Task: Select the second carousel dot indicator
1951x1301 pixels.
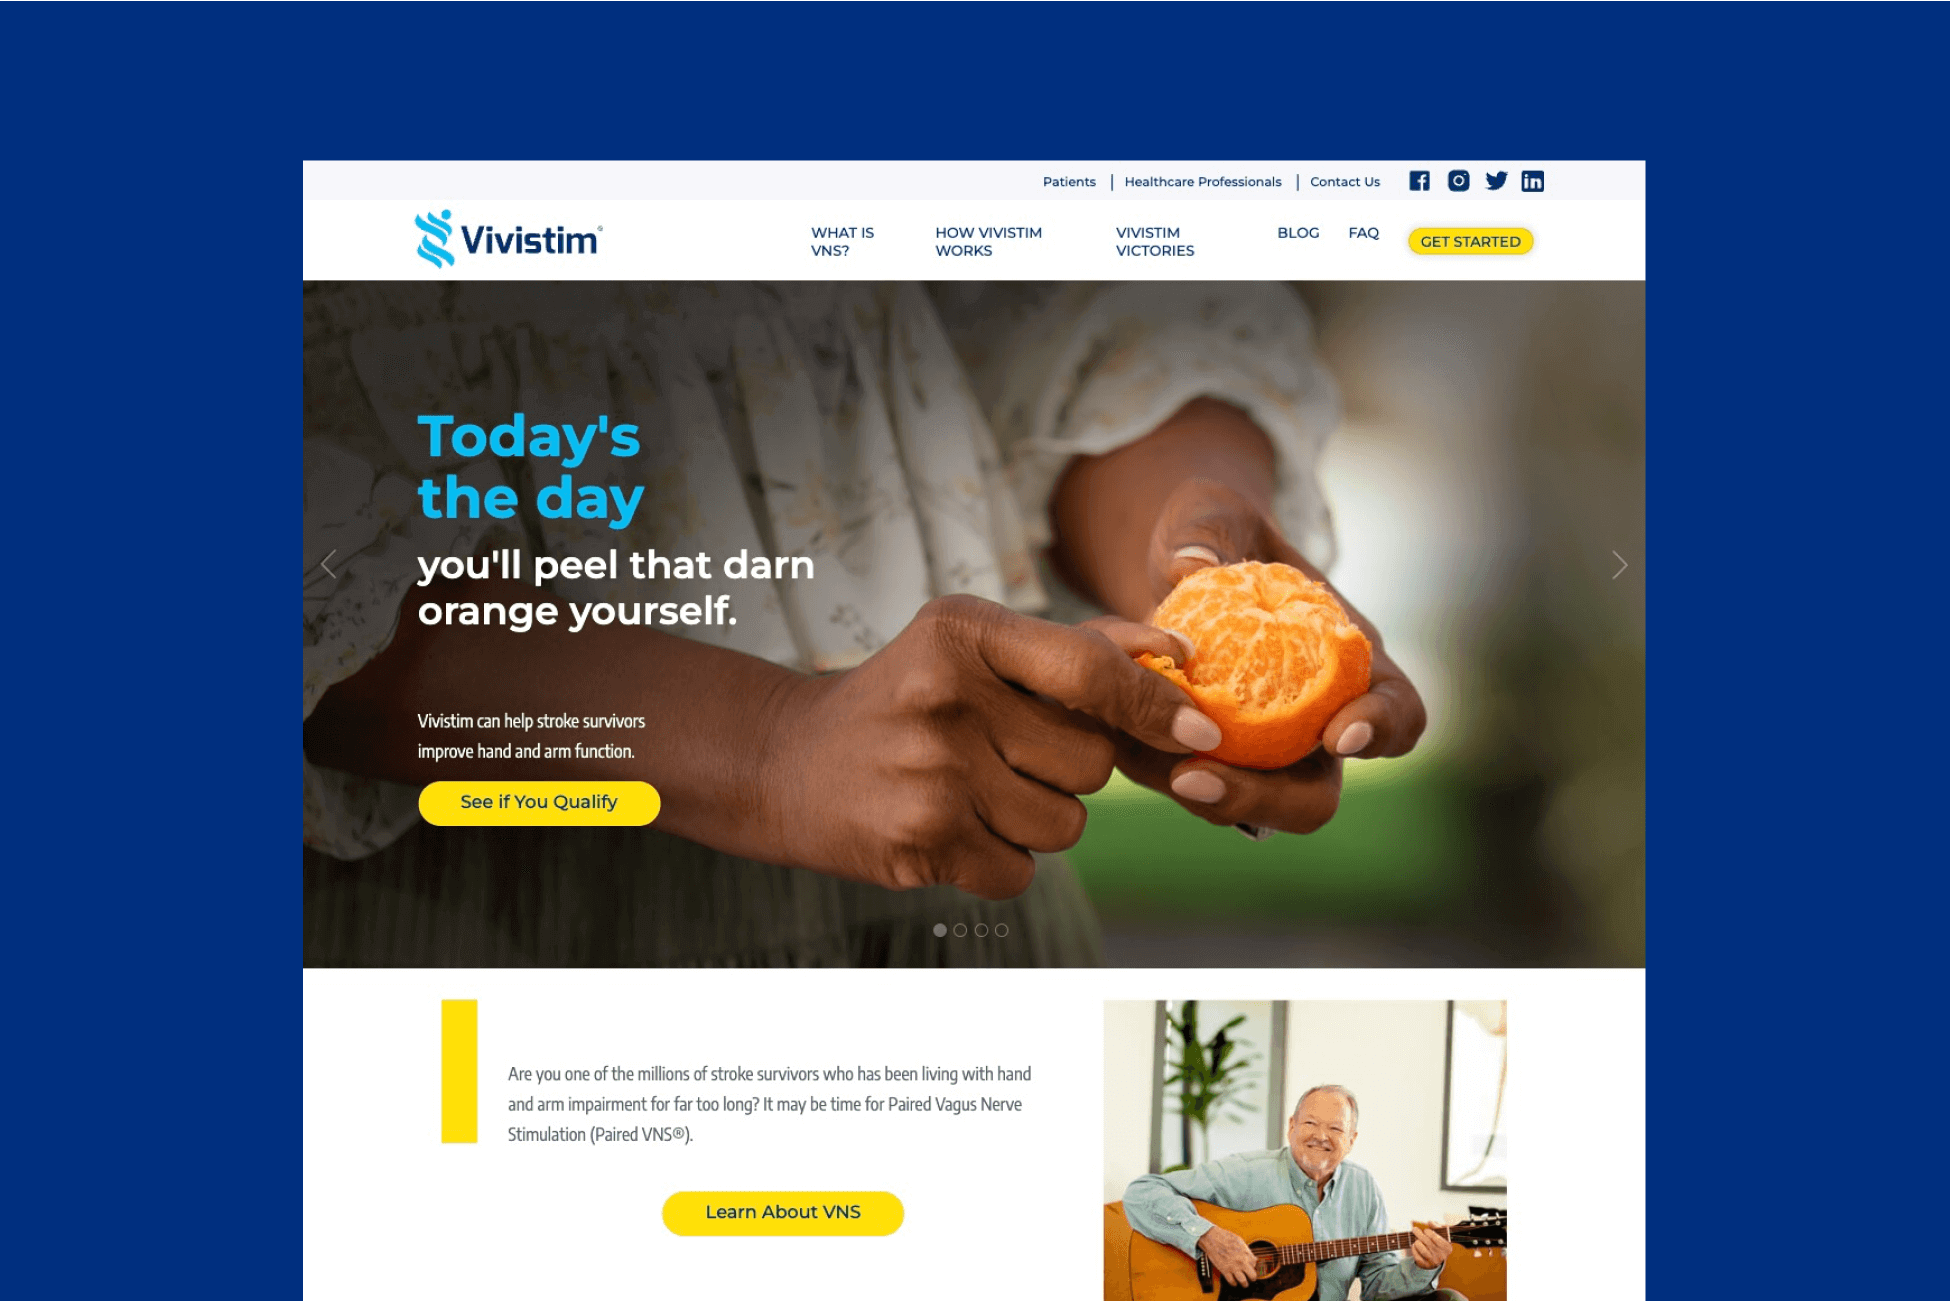Action: point(961,931)
